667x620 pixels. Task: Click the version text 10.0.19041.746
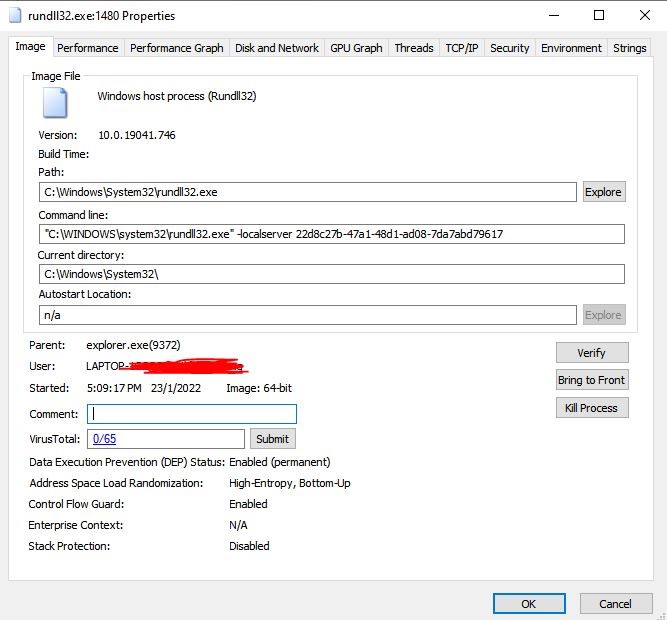[x=137, y=135]
